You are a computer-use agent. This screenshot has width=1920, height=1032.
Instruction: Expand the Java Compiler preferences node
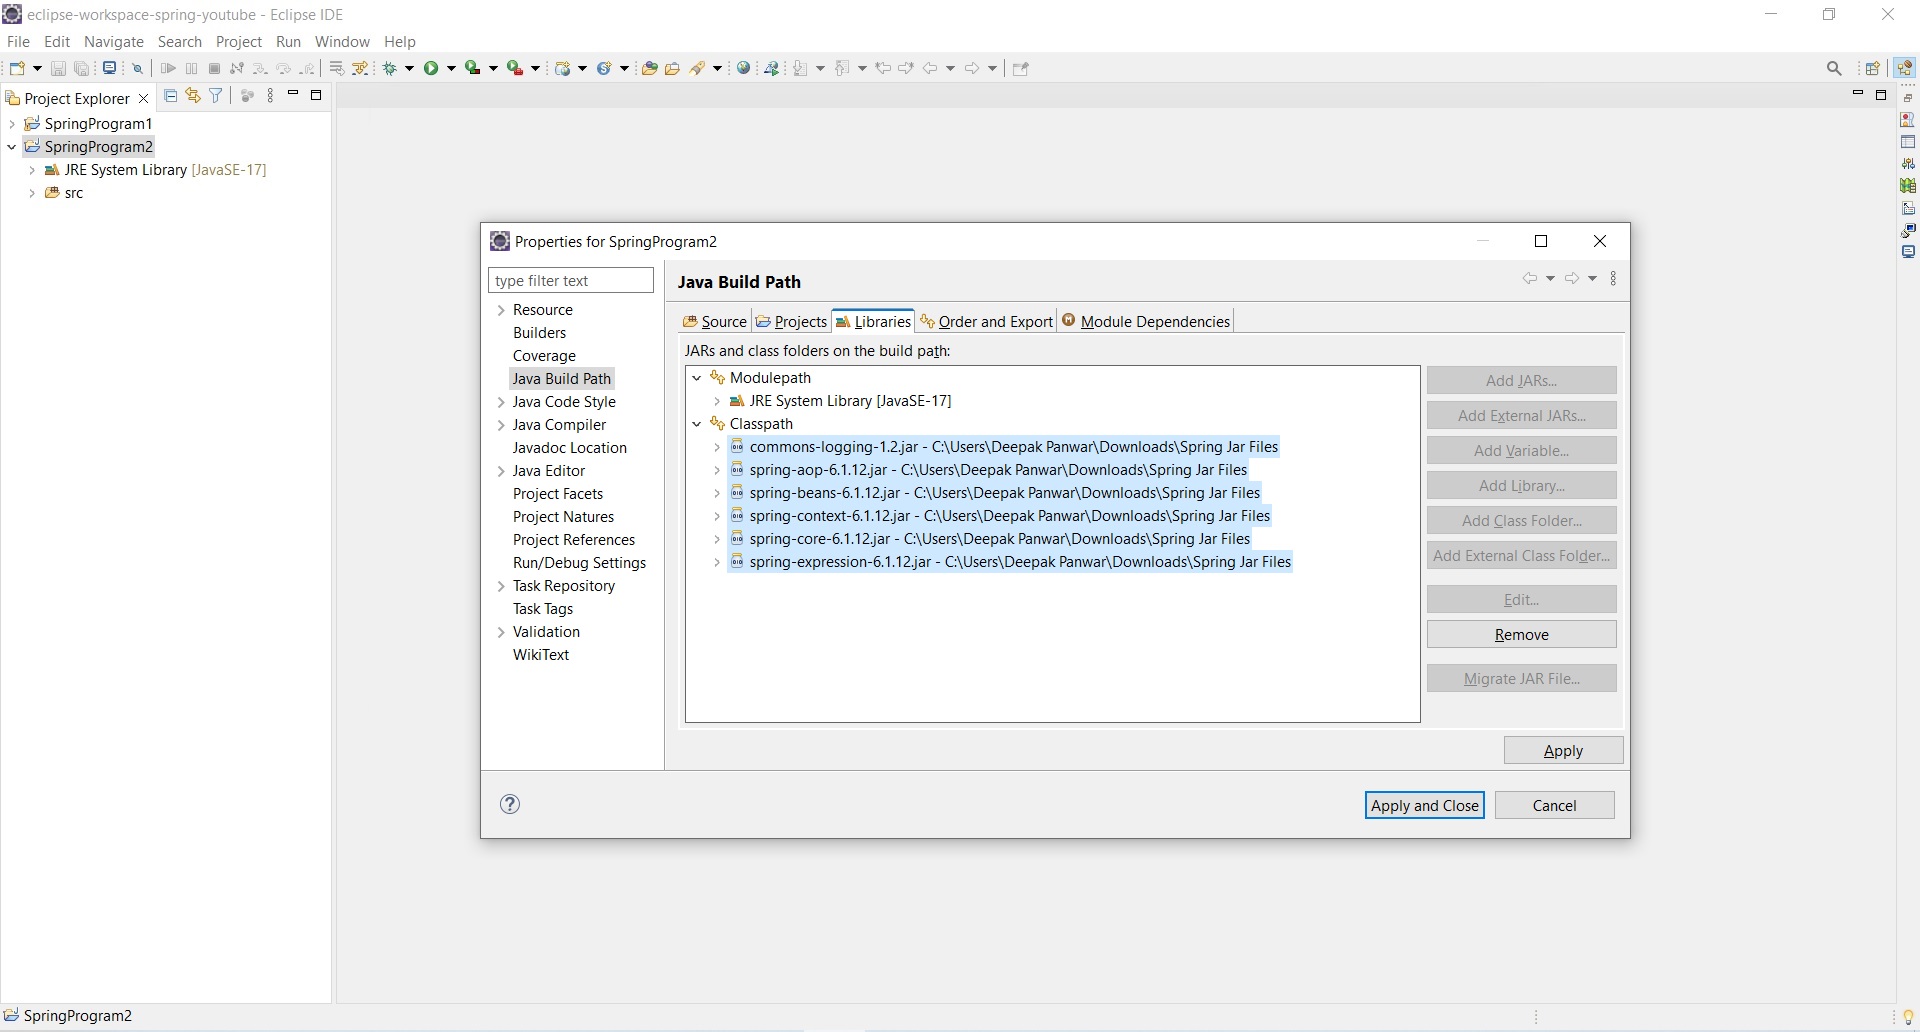click(x=501, y=425)
